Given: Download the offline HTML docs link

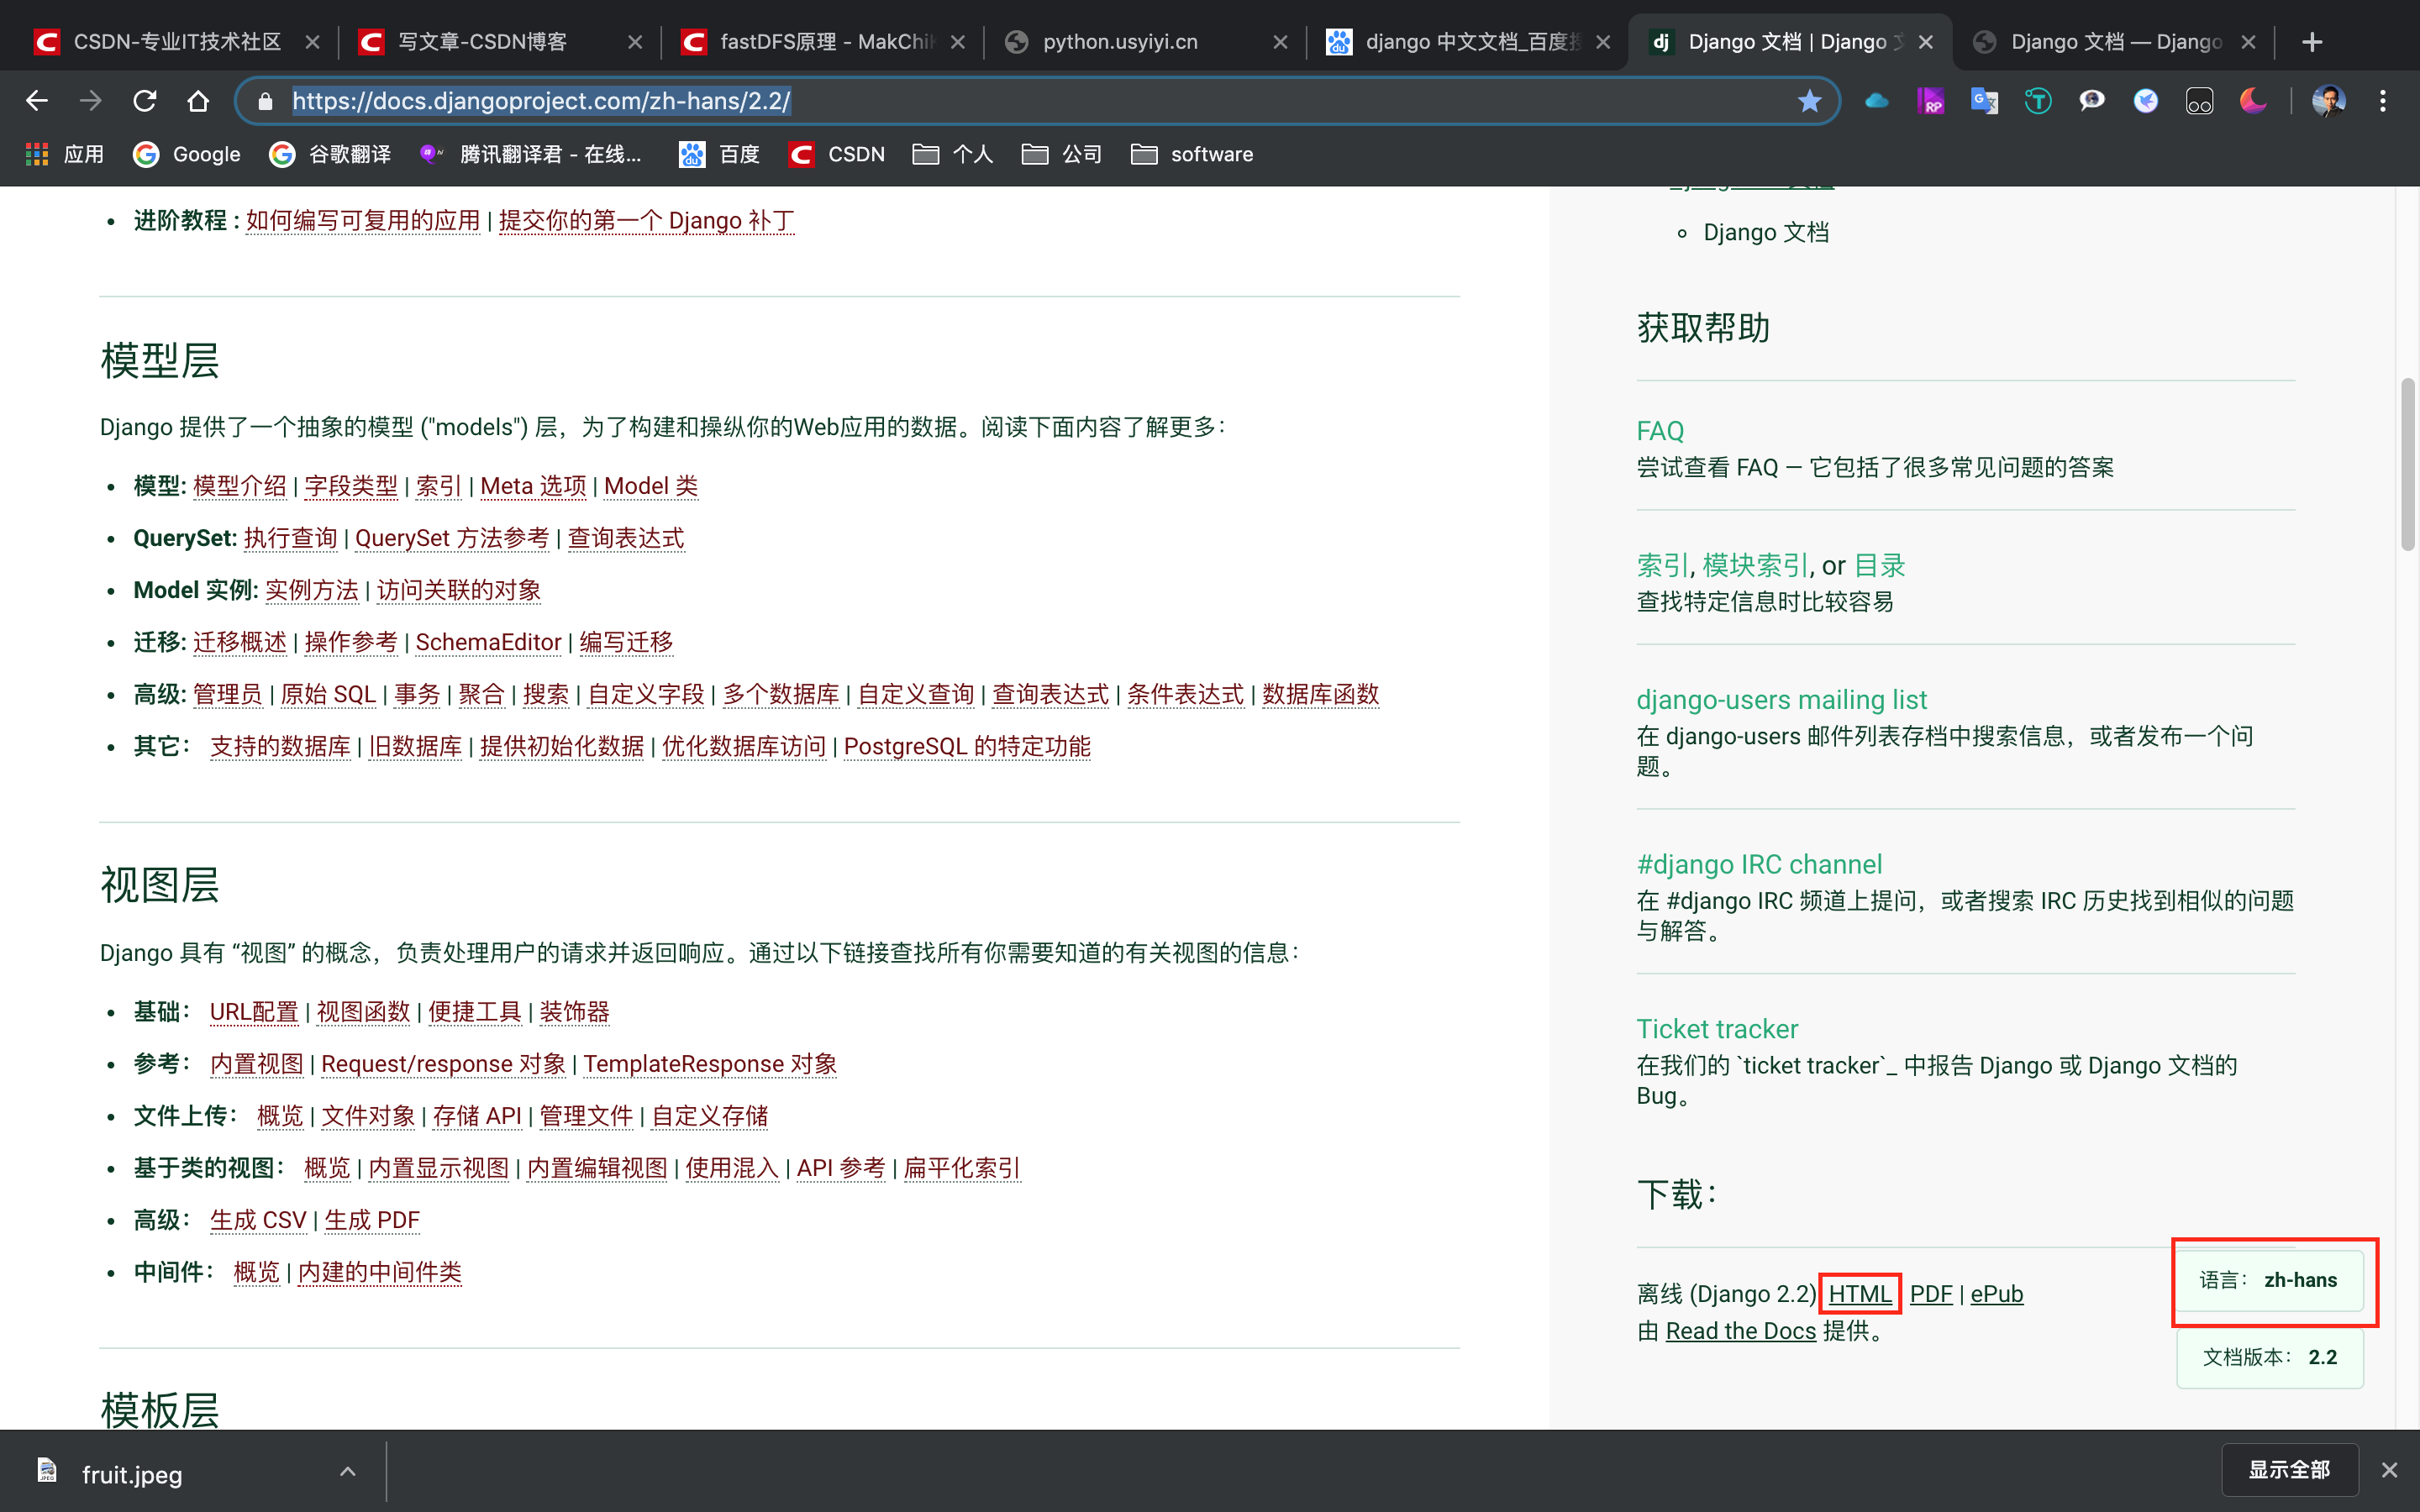Looking at the screenshot, I should tap(1859, 1294).
